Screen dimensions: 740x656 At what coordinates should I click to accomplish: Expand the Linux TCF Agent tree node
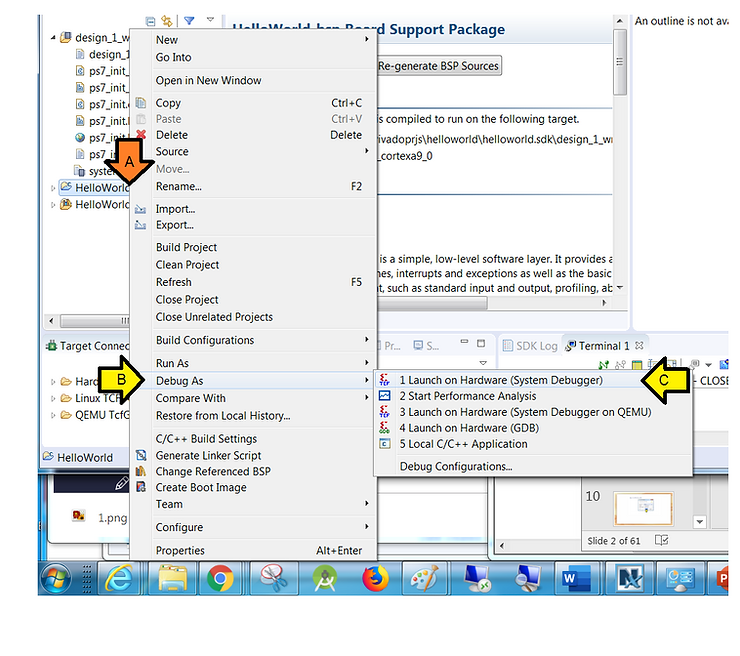[x=53, y=399]
